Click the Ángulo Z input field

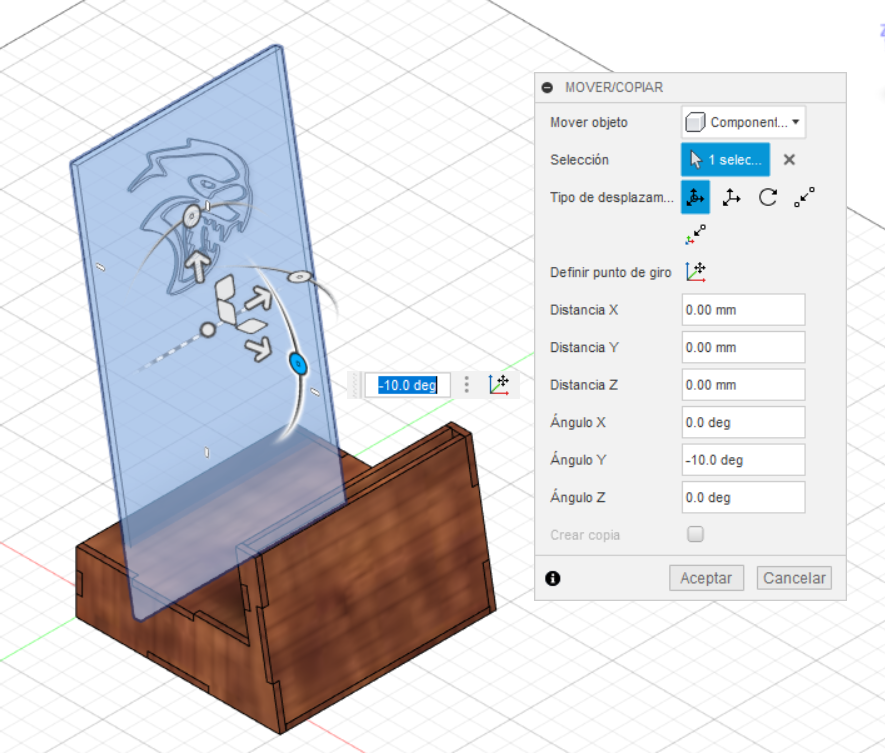pos(743,497)
